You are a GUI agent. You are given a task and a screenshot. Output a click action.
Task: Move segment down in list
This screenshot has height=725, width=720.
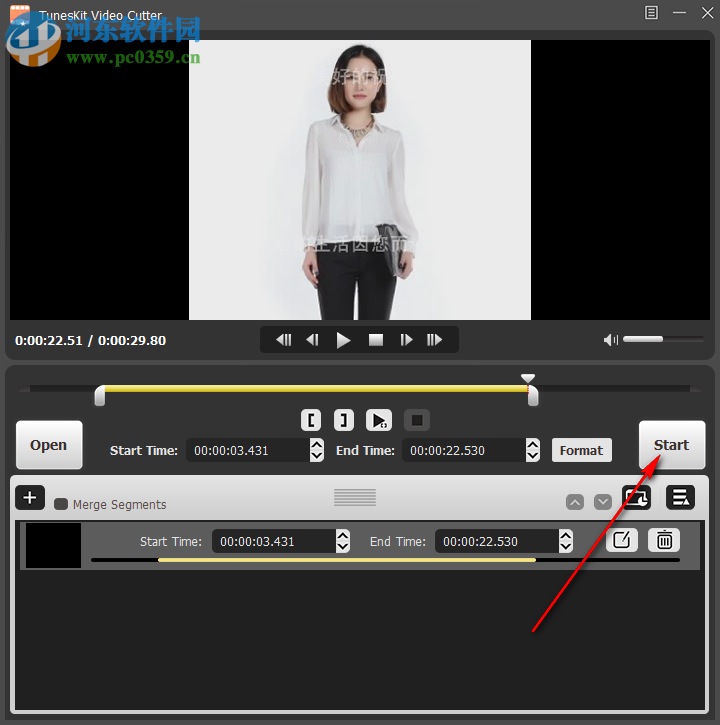603,502
